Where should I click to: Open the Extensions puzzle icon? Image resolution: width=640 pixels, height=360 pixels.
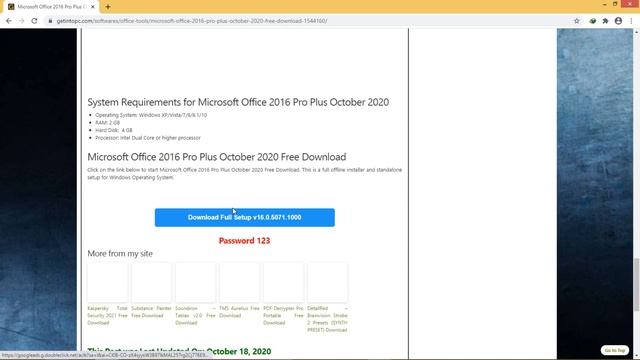click(x=605, y=21)
